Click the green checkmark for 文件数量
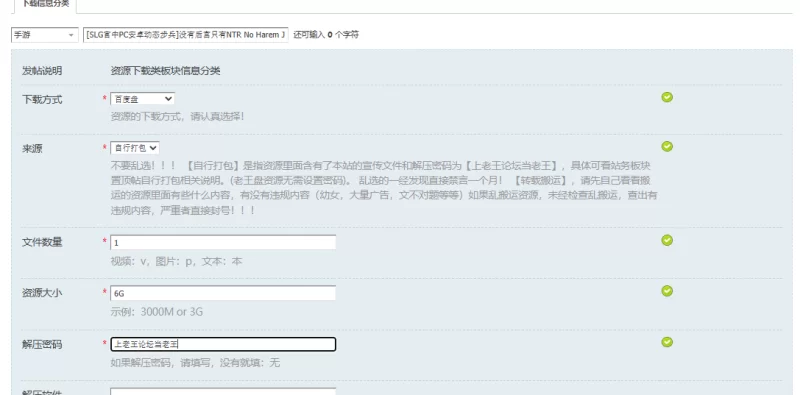The width and height of the screenshot is (800, 395). pos(667,240)
